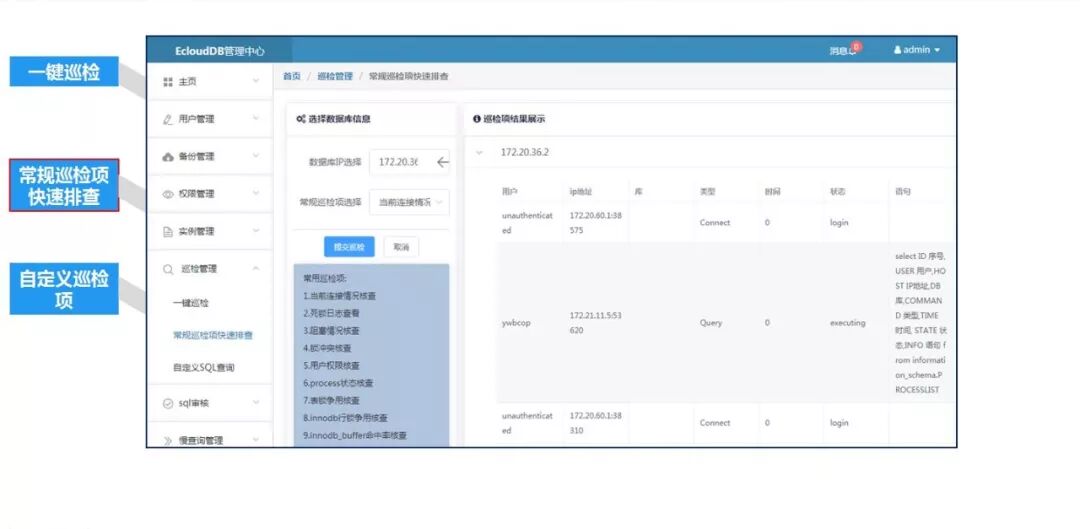Click the 实例管理 document icon
Screen dimensions: 1080x529
click(167, 231)
